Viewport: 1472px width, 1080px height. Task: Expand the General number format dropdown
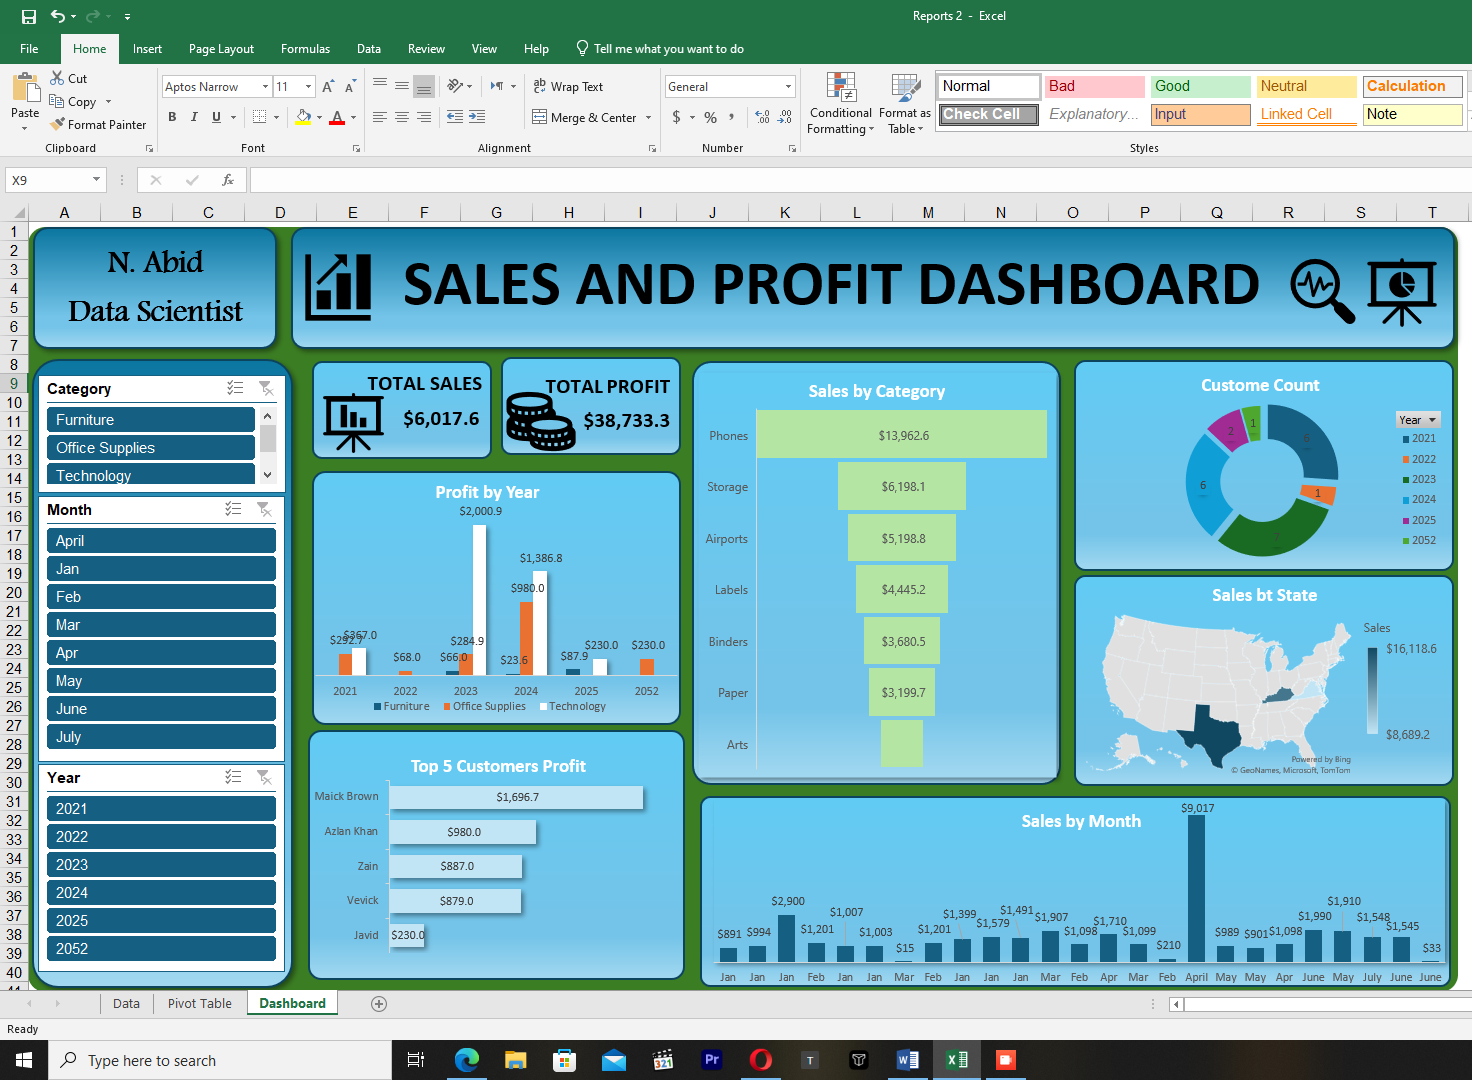tap(788, 87)
